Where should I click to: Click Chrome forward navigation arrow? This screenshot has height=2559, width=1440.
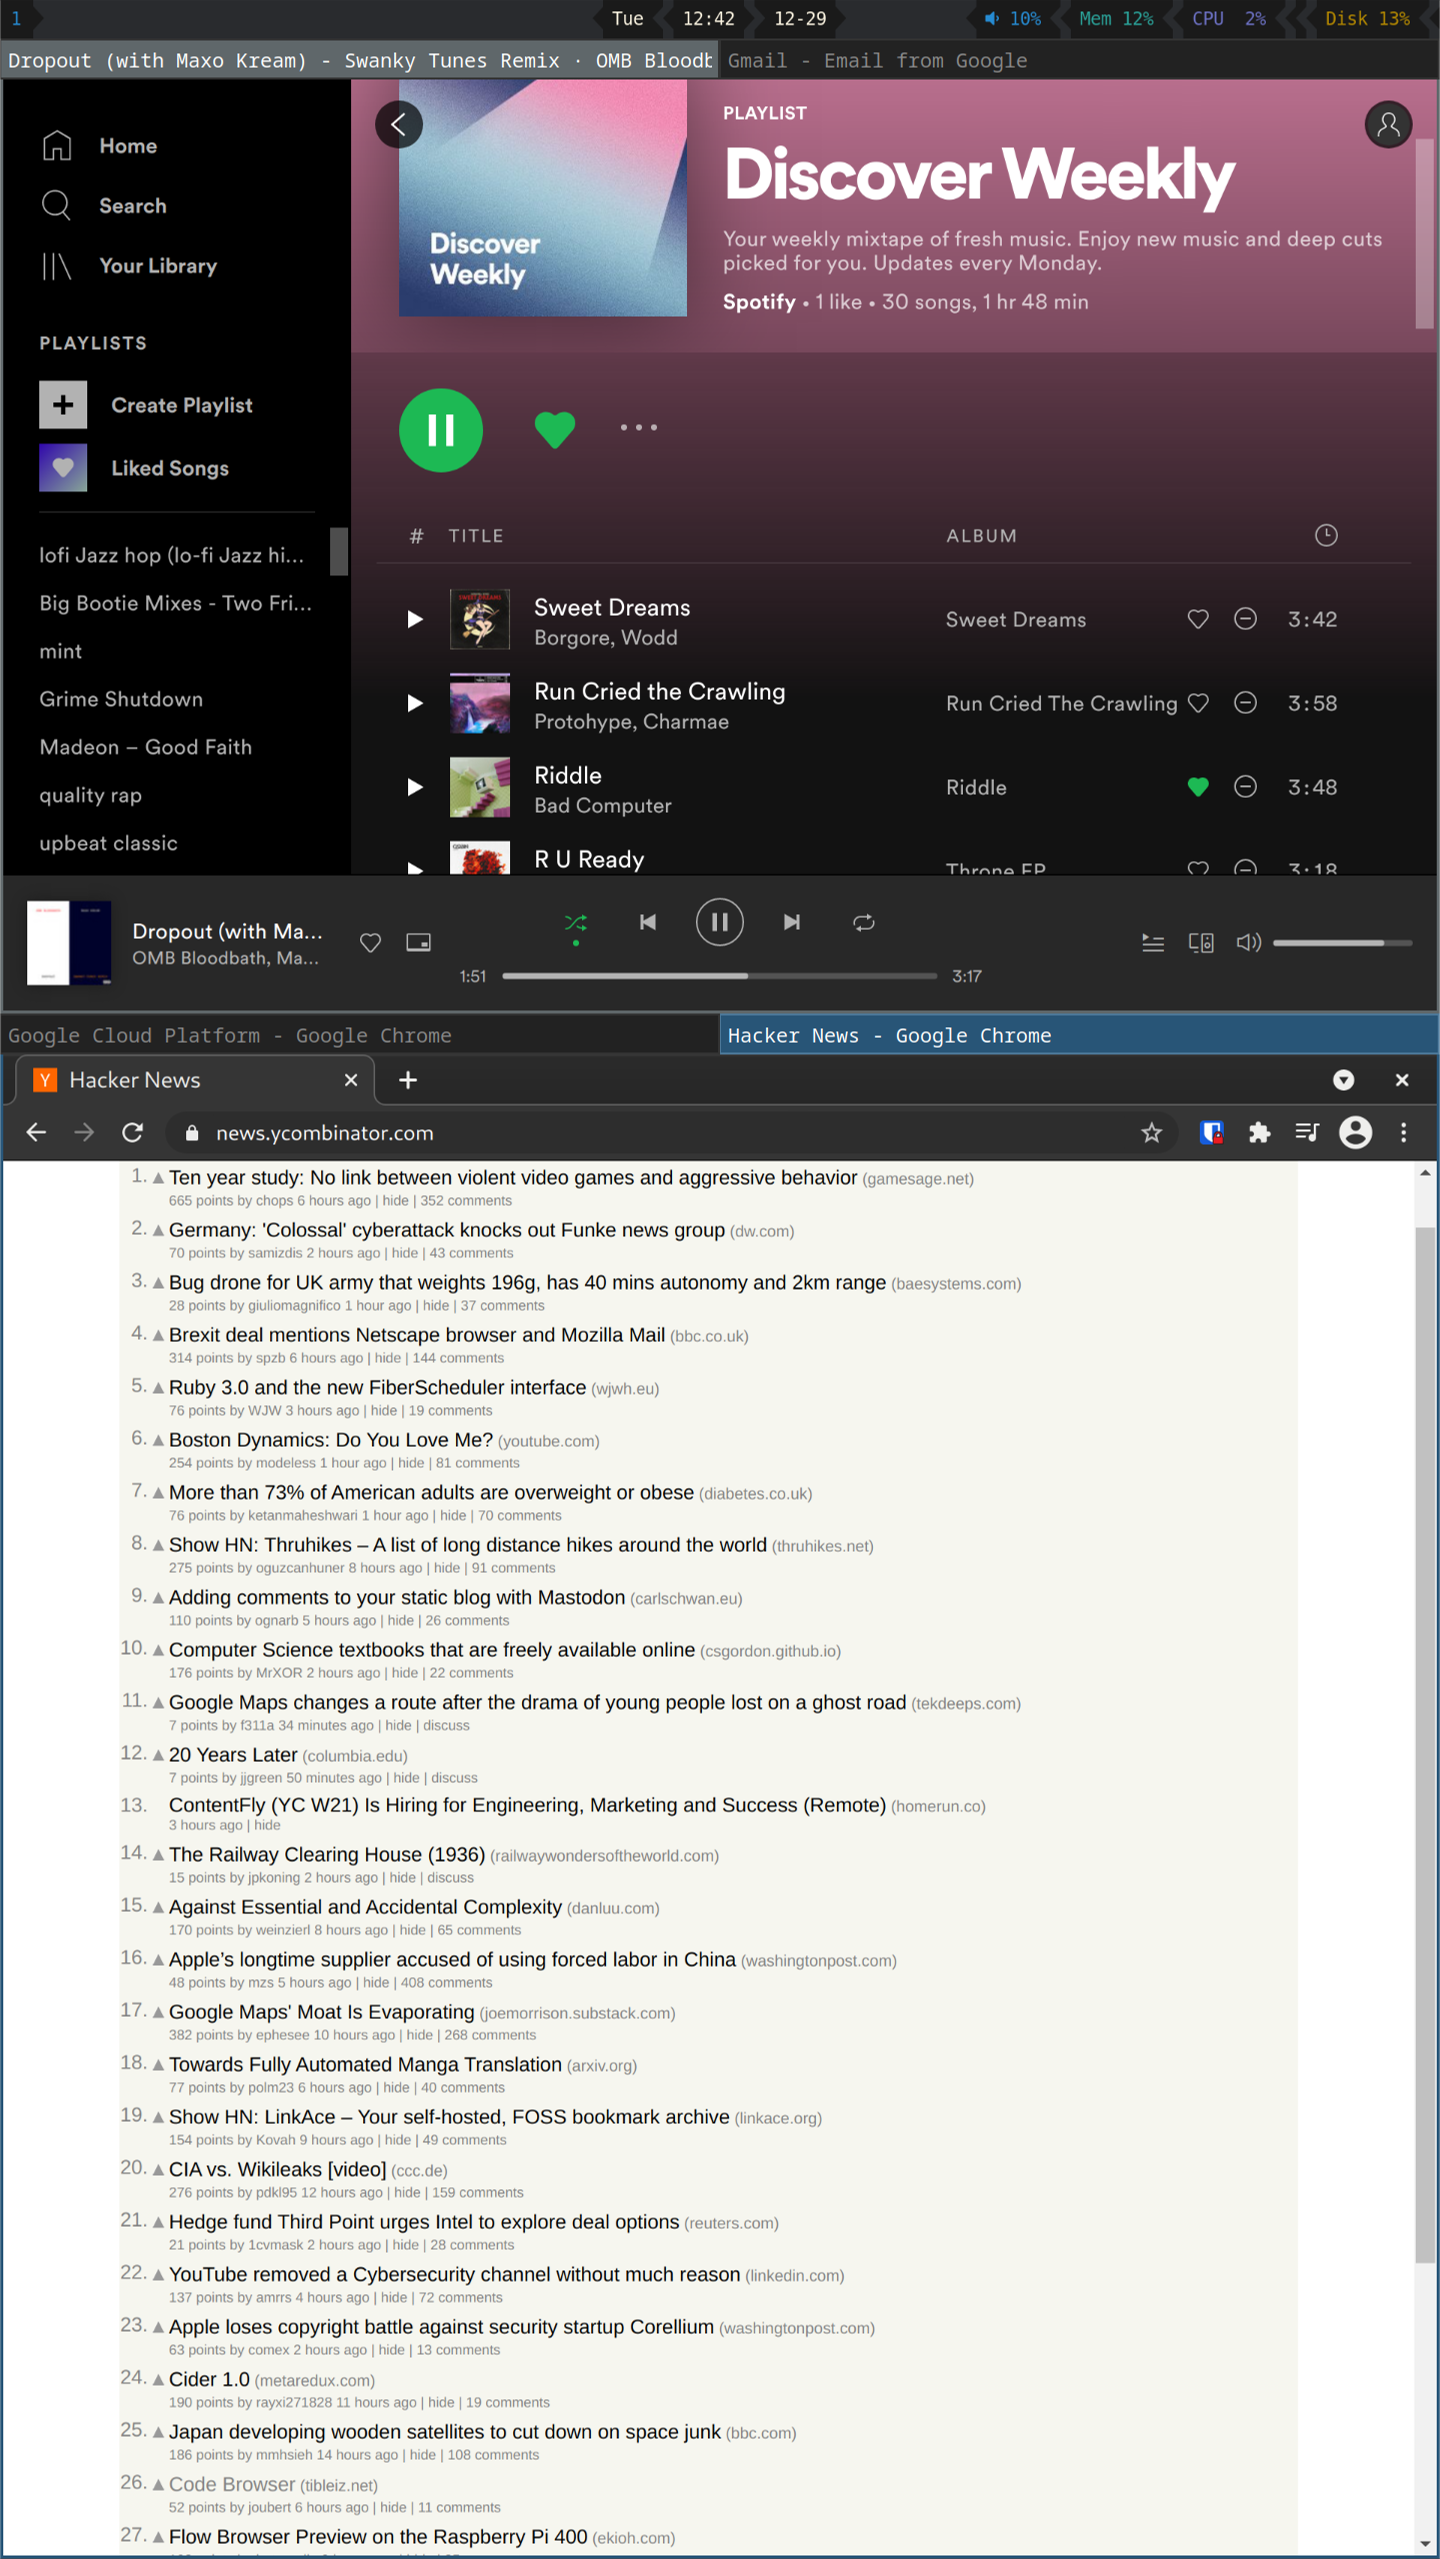coord(84,1133)
